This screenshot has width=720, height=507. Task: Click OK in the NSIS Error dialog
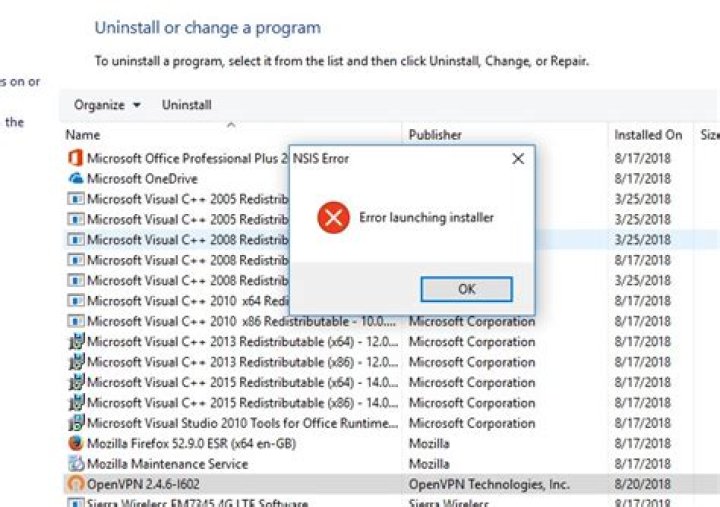pos(466,289)
